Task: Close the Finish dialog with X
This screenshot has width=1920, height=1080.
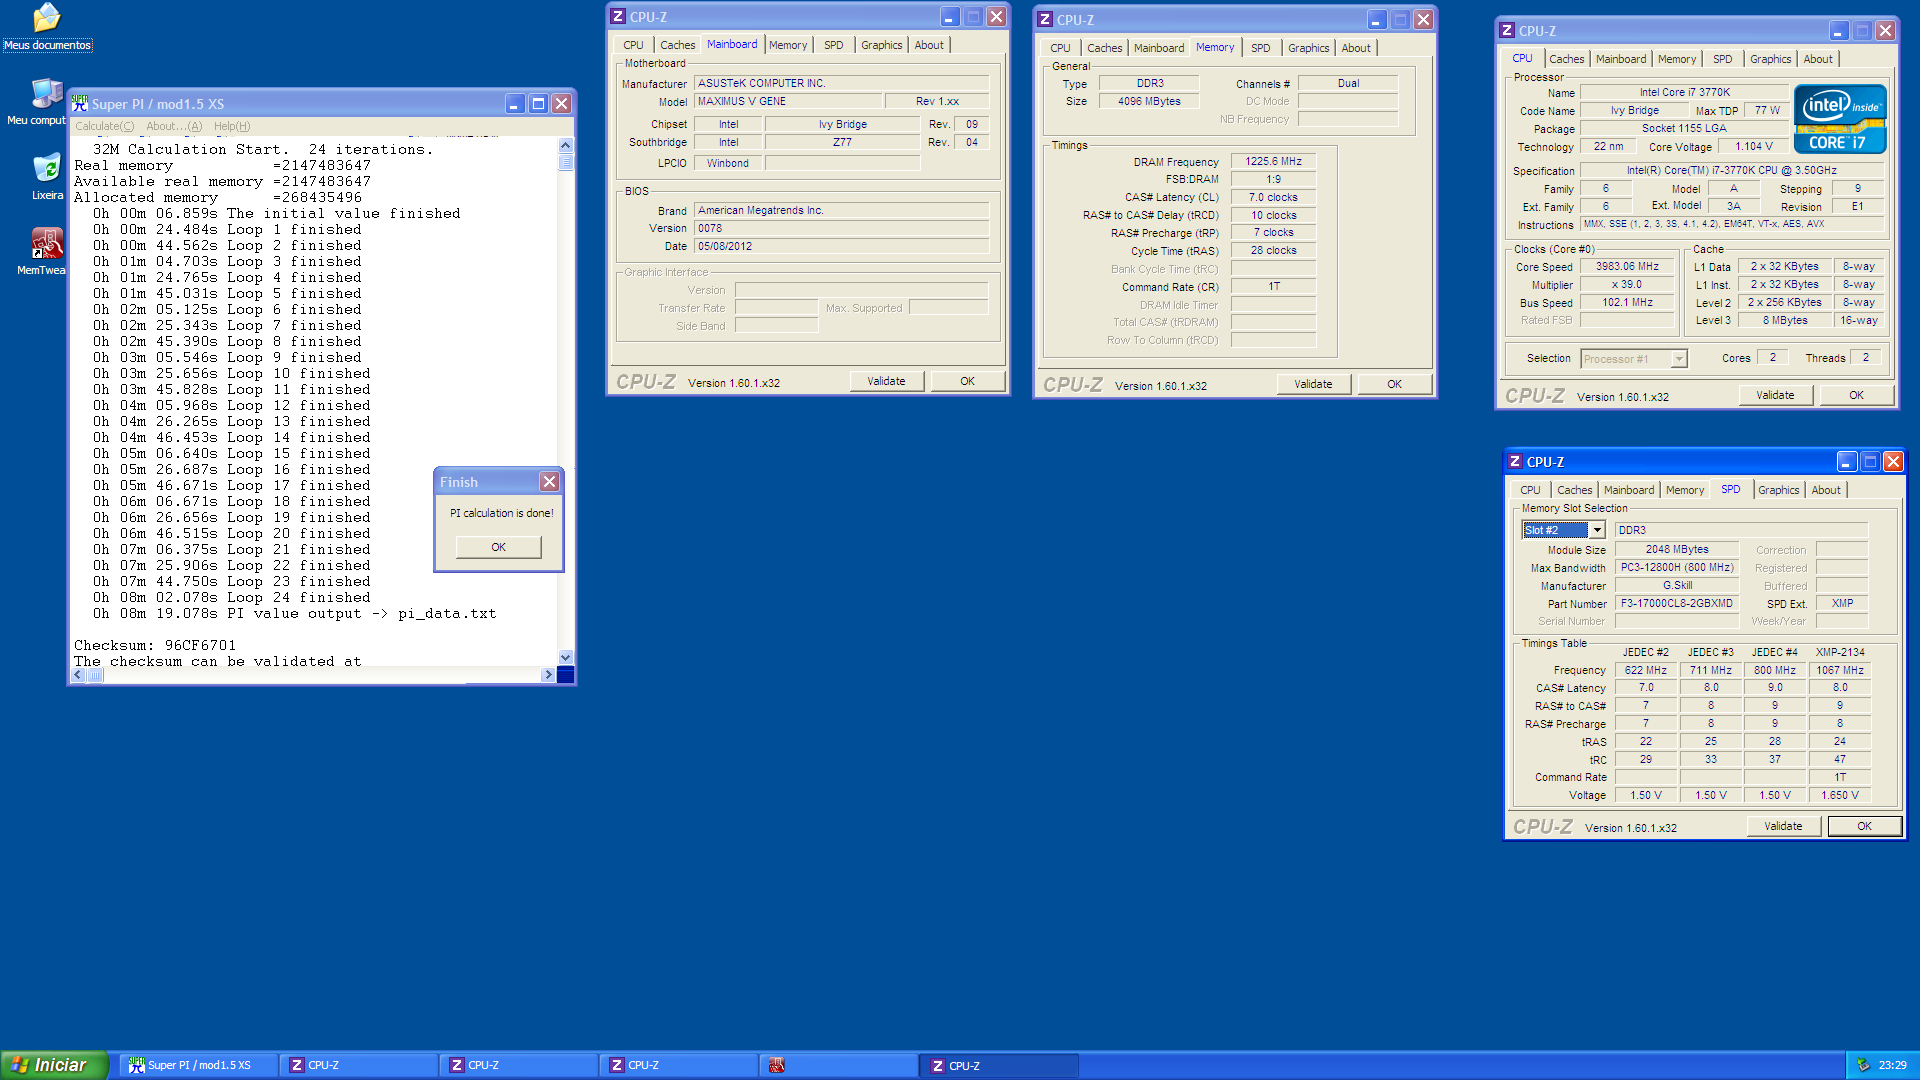Action: coord(549,482)
